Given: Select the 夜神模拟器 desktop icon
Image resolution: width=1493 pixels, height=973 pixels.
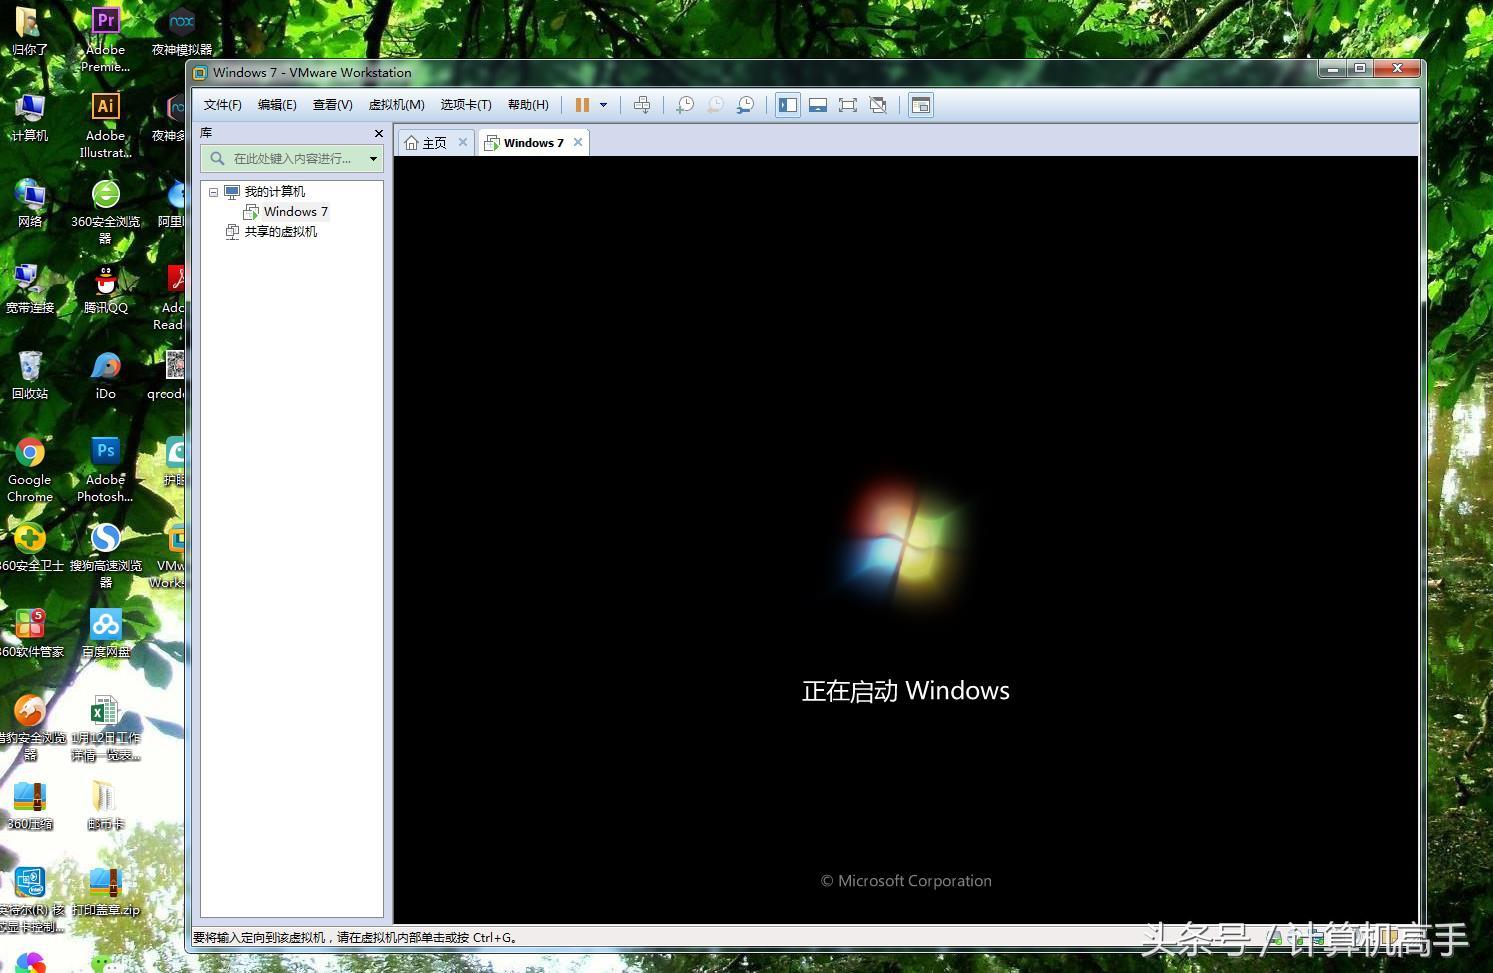Looking at the screenshot, I should click(181, 30).
